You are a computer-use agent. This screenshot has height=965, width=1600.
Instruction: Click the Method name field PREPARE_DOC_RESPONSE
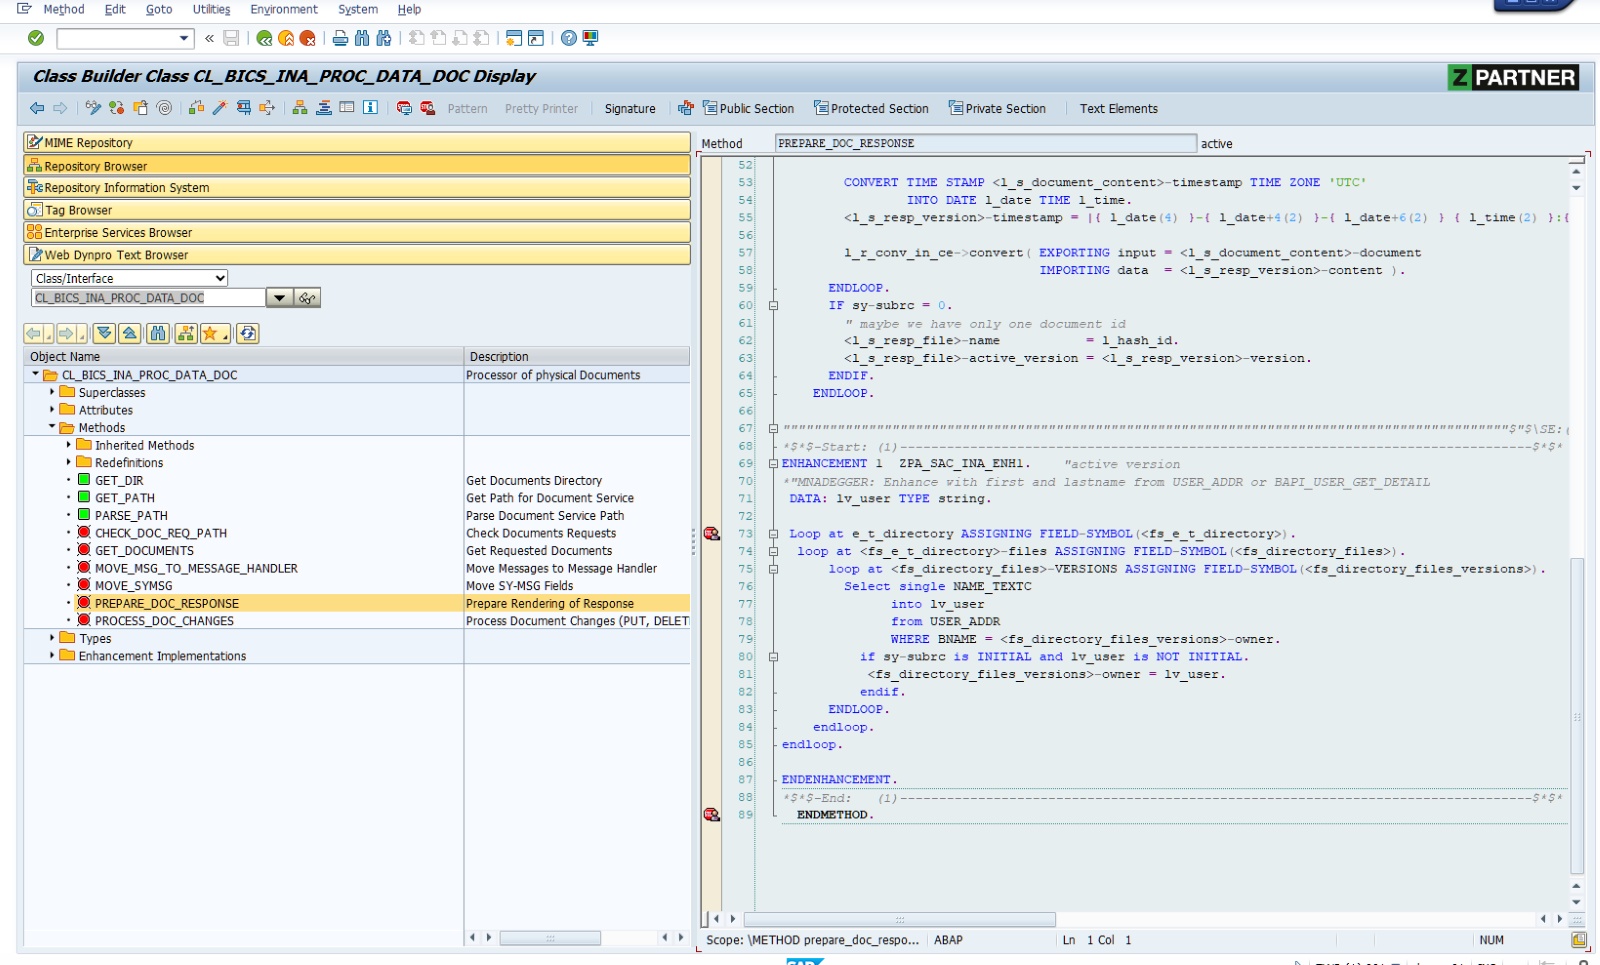click(x=985, y=143)
